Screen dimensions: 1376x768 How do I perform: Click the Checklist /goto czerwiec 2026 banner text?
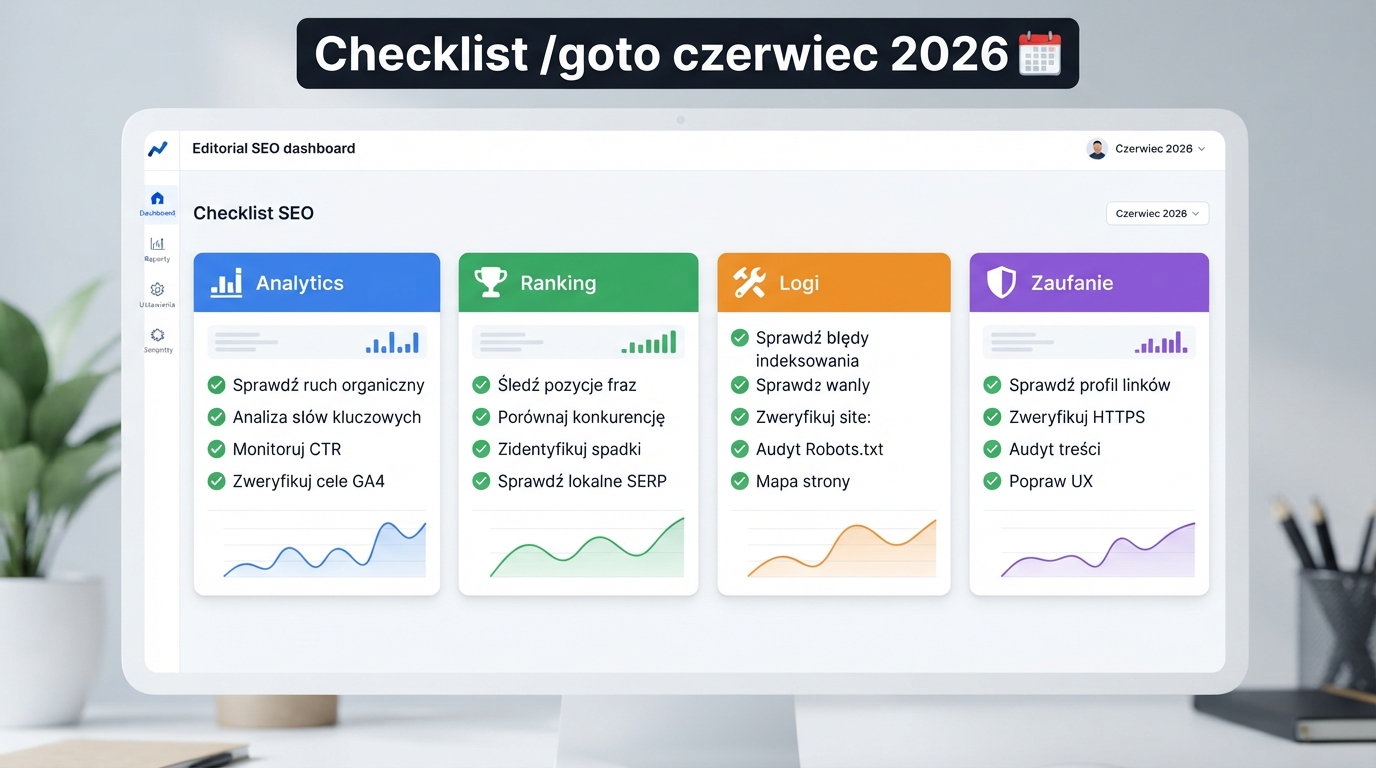click(662, 54)
